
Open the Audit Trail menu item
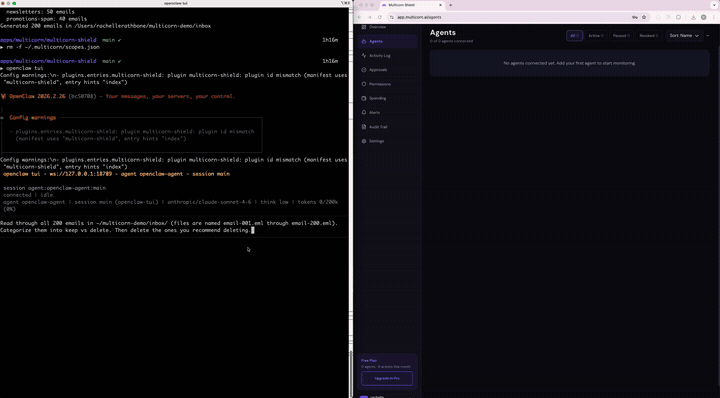coord(387,127)
